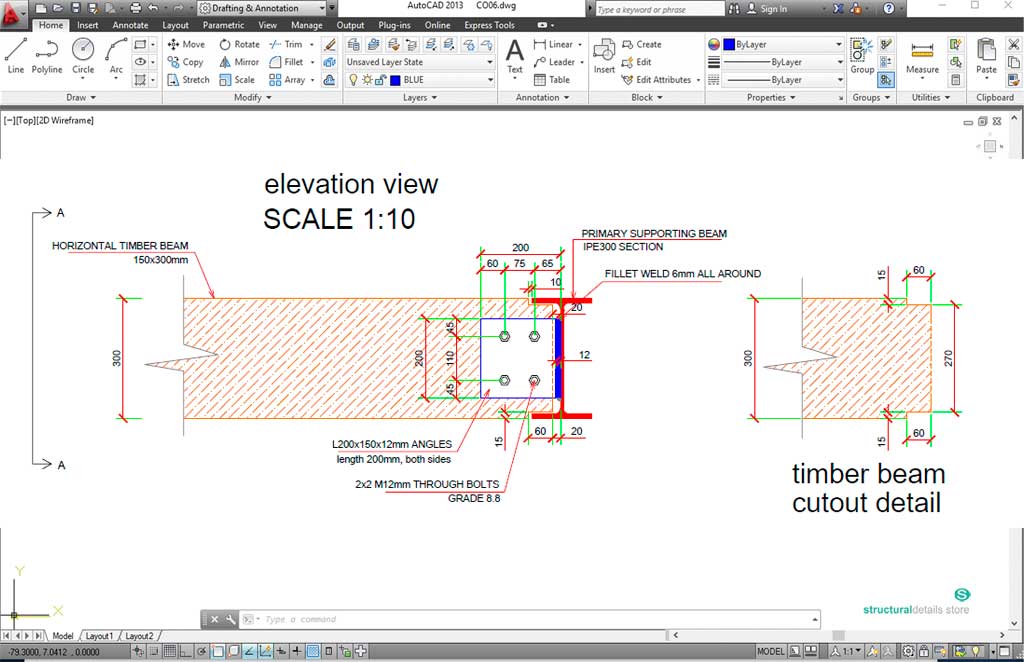Click Create in the Block panel
This screenshot has width=1024, height=662.
coord(645,44)
